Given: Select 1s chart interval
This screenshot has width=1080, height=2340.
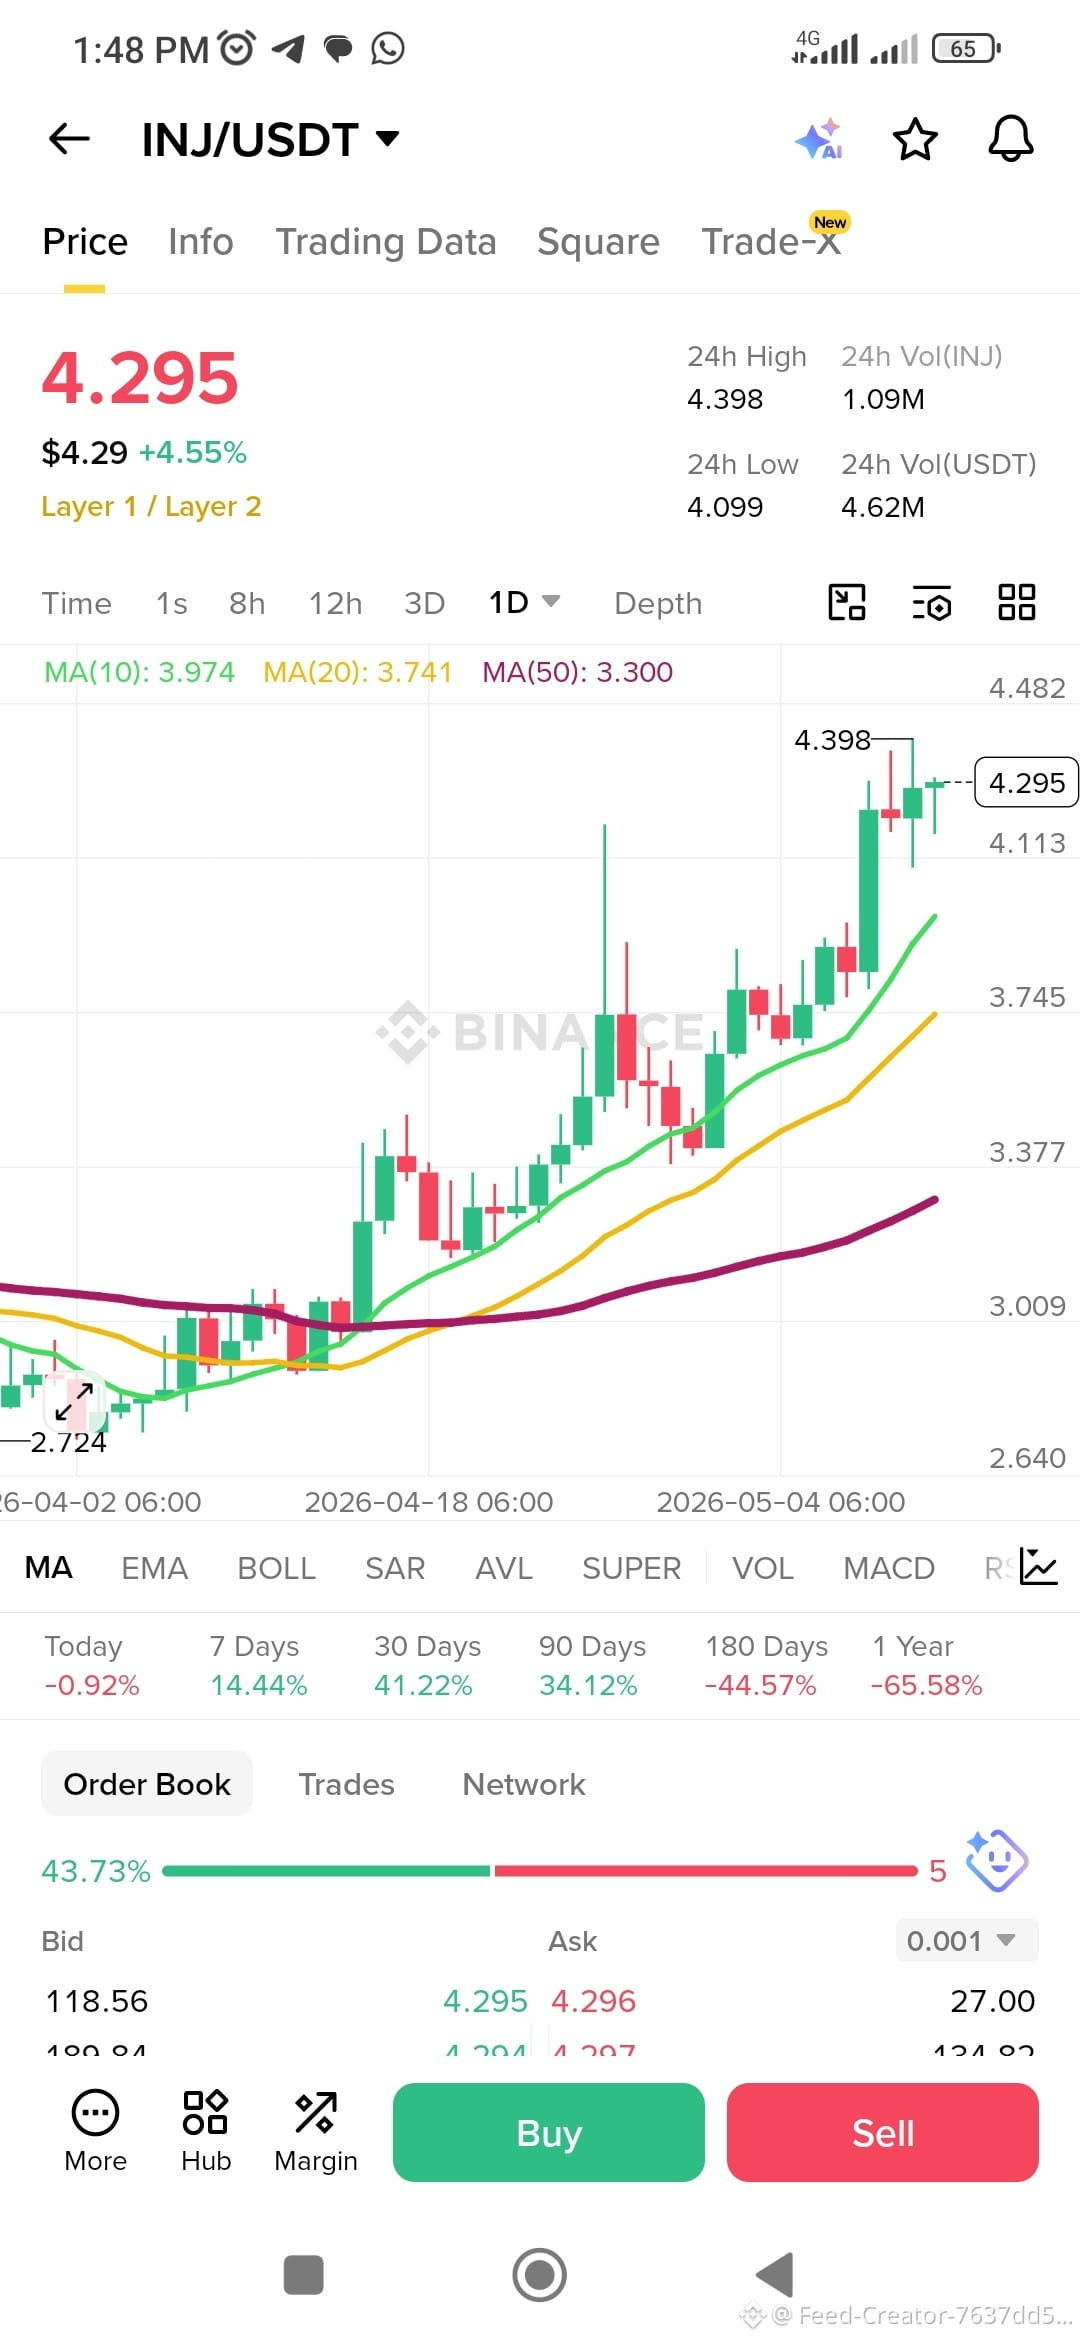Looking at the screenshot, I should point(171,603).
